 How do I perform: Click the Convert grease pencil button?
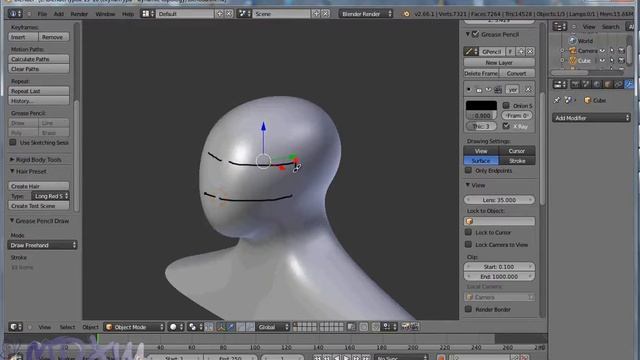(x=517, y=73)
